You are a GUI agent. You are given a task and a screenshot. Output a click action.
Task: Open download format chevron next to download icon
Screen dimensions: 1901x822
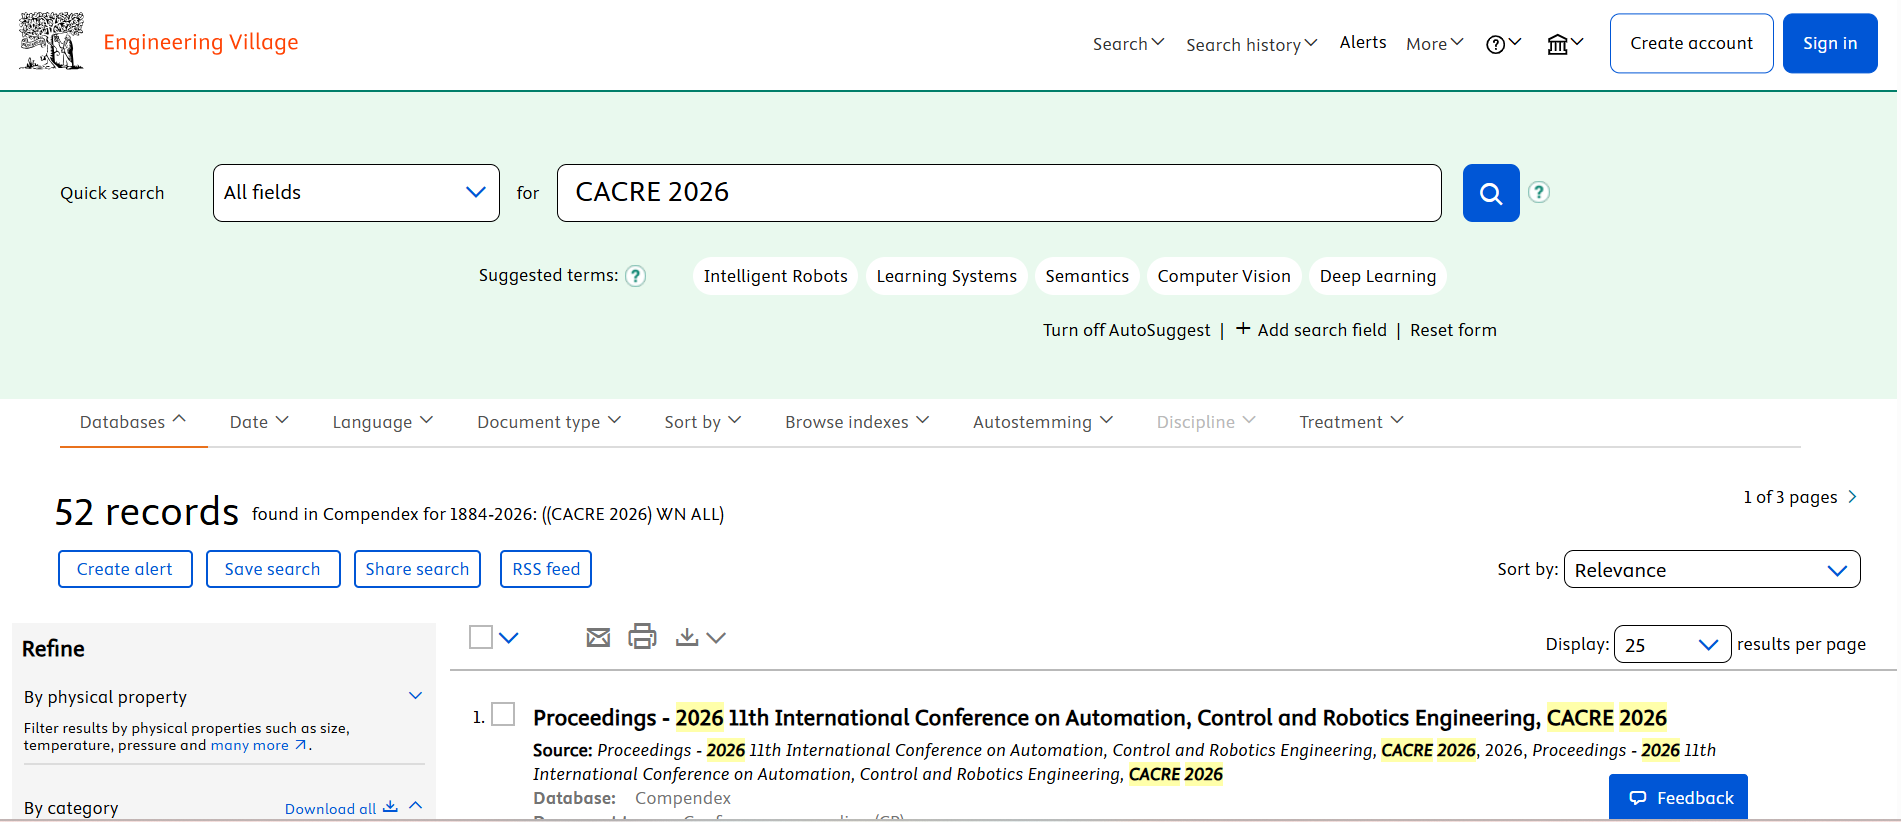[716, 637]
